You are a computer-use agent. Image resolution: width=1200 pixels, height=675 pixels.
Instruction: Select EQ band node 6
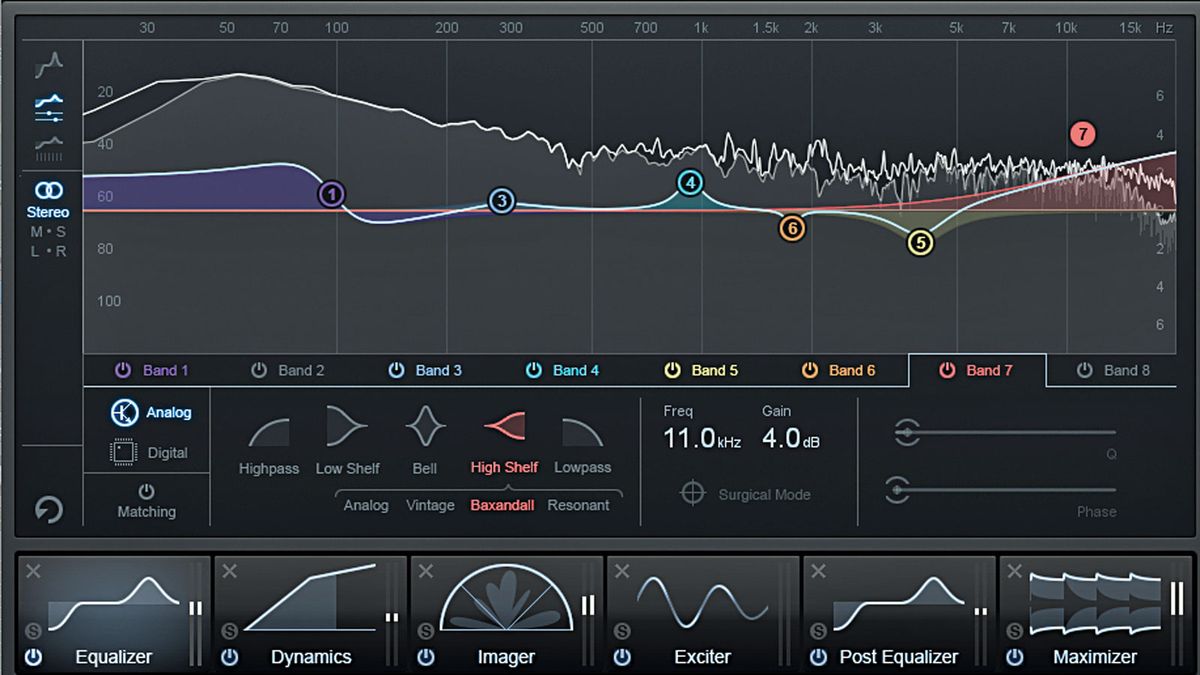(x=792, y=228)
